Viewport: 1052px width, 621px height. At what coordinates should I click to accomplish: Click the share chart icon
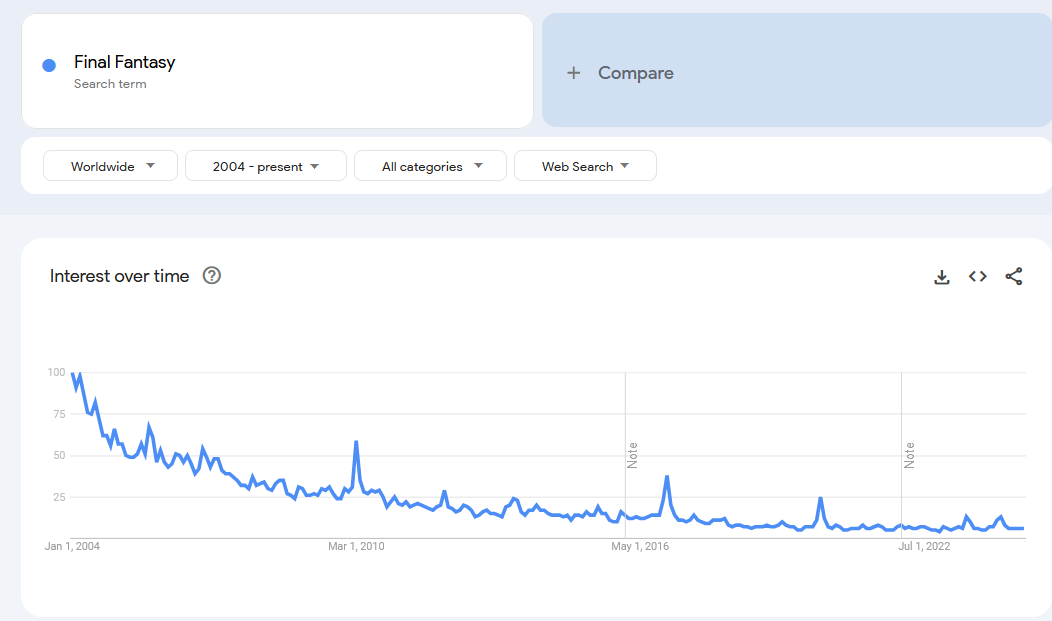click(x=1014, y=276)
